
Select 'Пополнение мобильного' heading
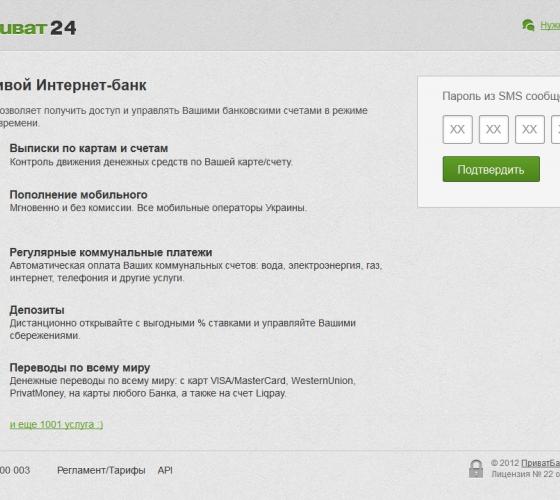[x=79, y=195]
